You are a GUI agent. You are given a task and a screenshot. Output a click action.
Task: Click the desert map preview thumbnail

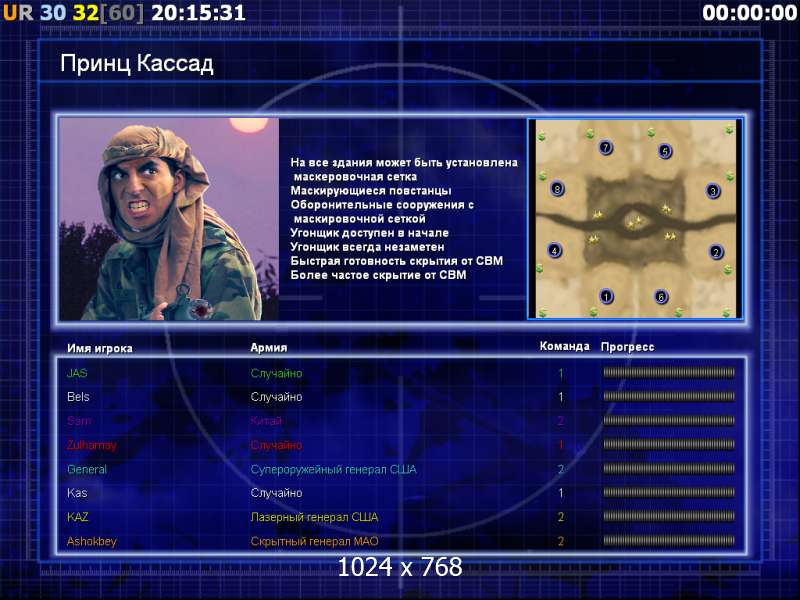[x=635, y=218]
